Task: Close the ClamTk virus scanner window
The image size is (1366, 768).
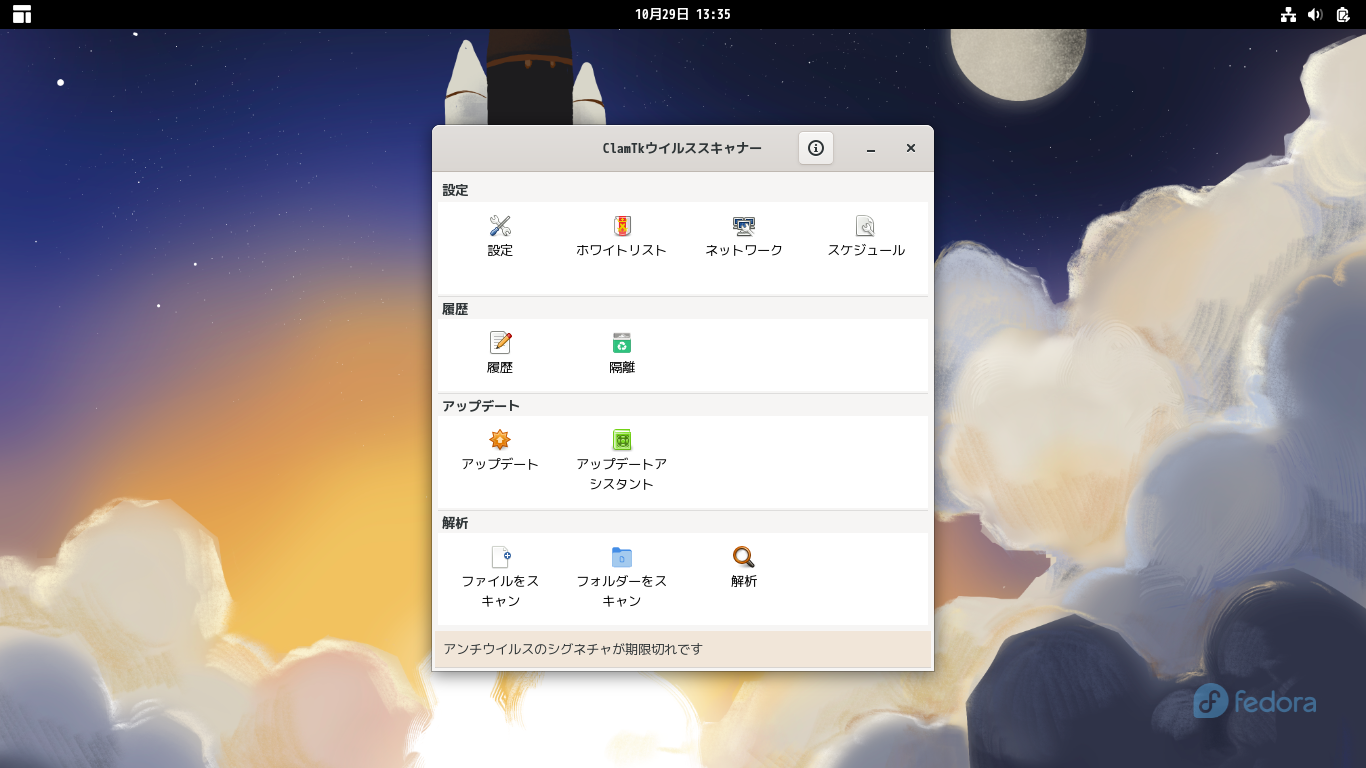Action: pyautogui.click(x=911, y=148)
